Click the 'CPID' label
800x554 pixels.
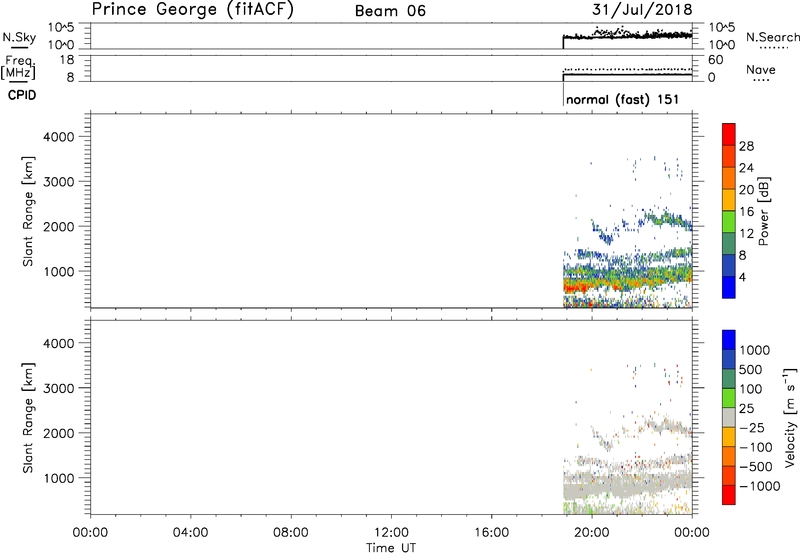[x=22, y=95]
